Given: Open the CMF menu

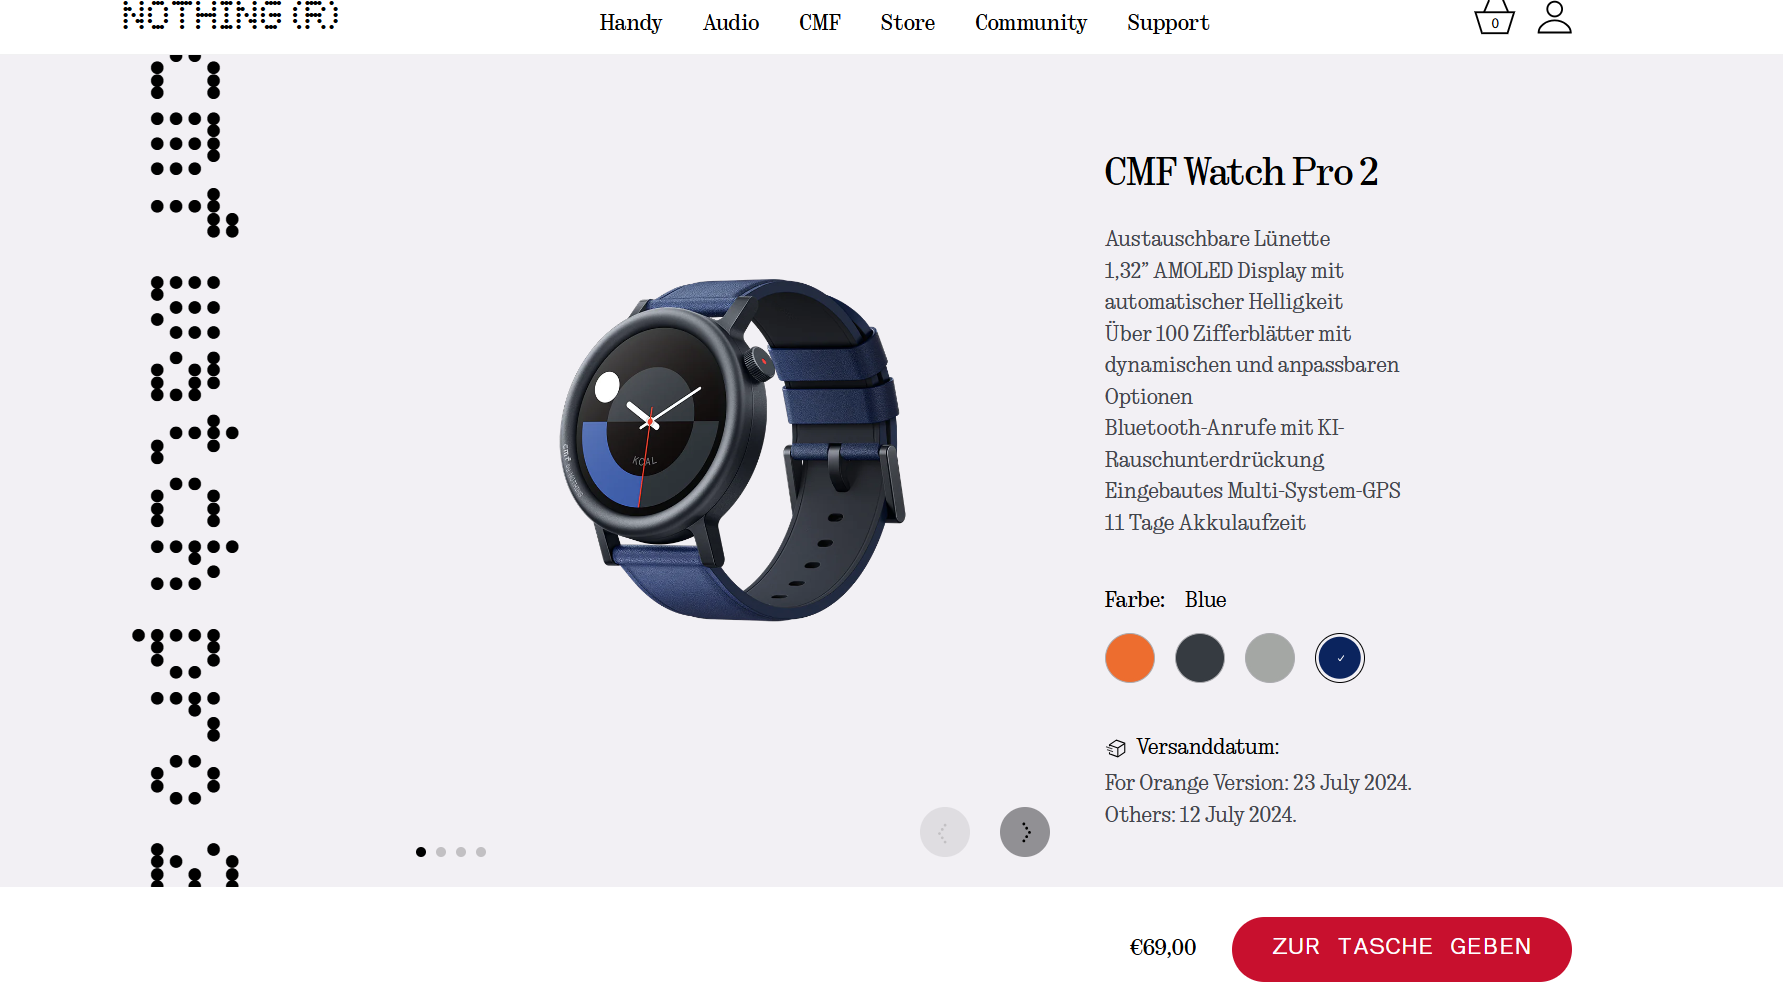Looking at the screenshot, I should (x=820, y=23).
